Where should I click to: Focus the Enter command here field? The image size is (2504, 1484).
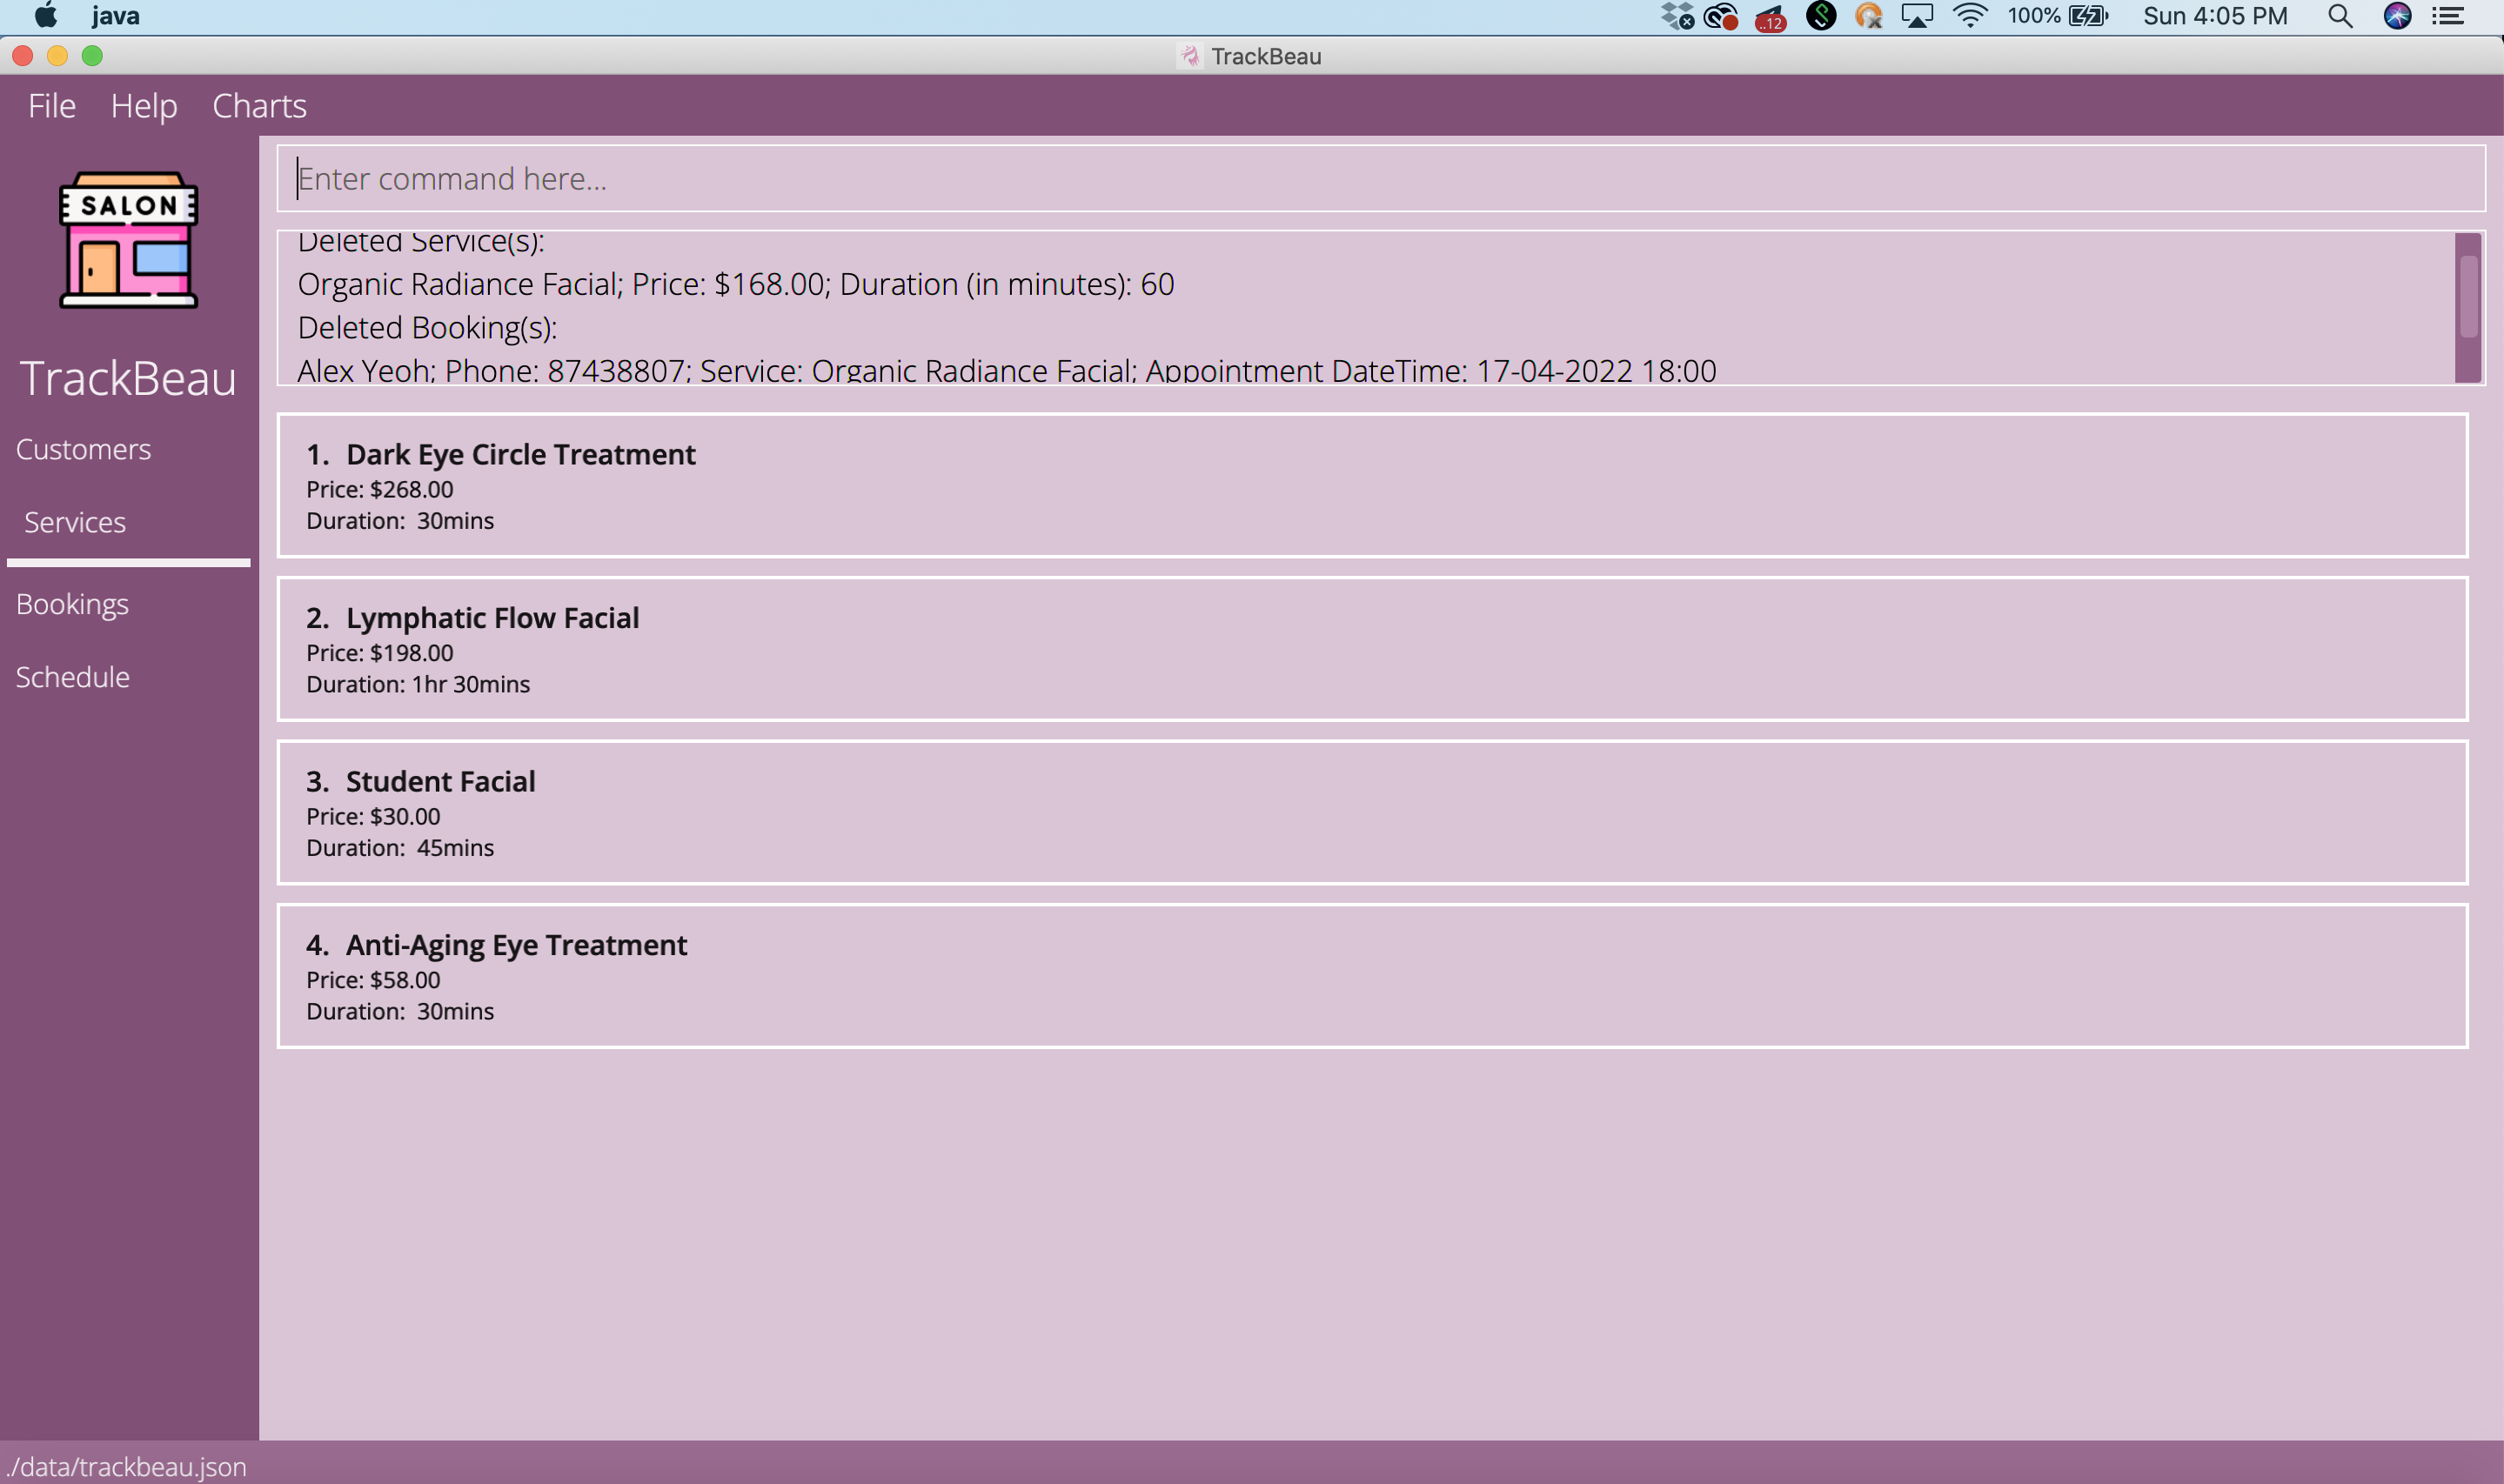point(1380,178)
